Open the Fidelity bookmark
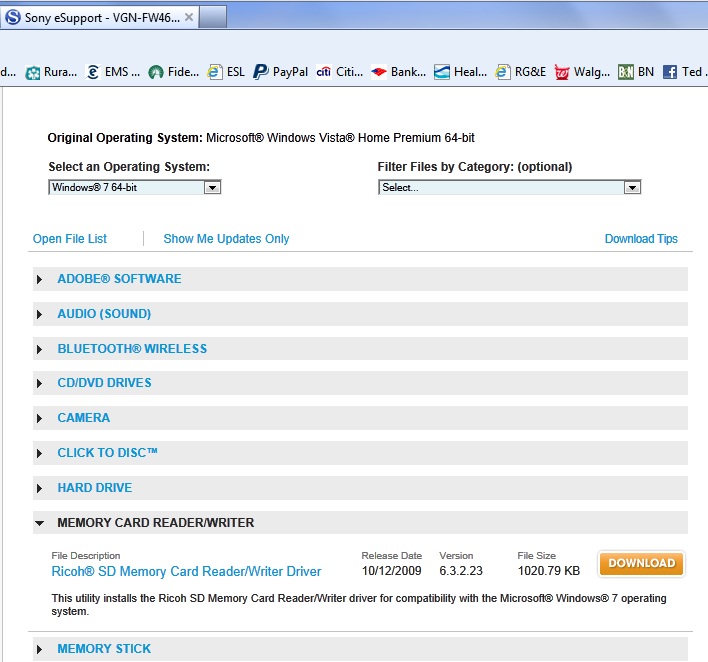 coord(173,72)
